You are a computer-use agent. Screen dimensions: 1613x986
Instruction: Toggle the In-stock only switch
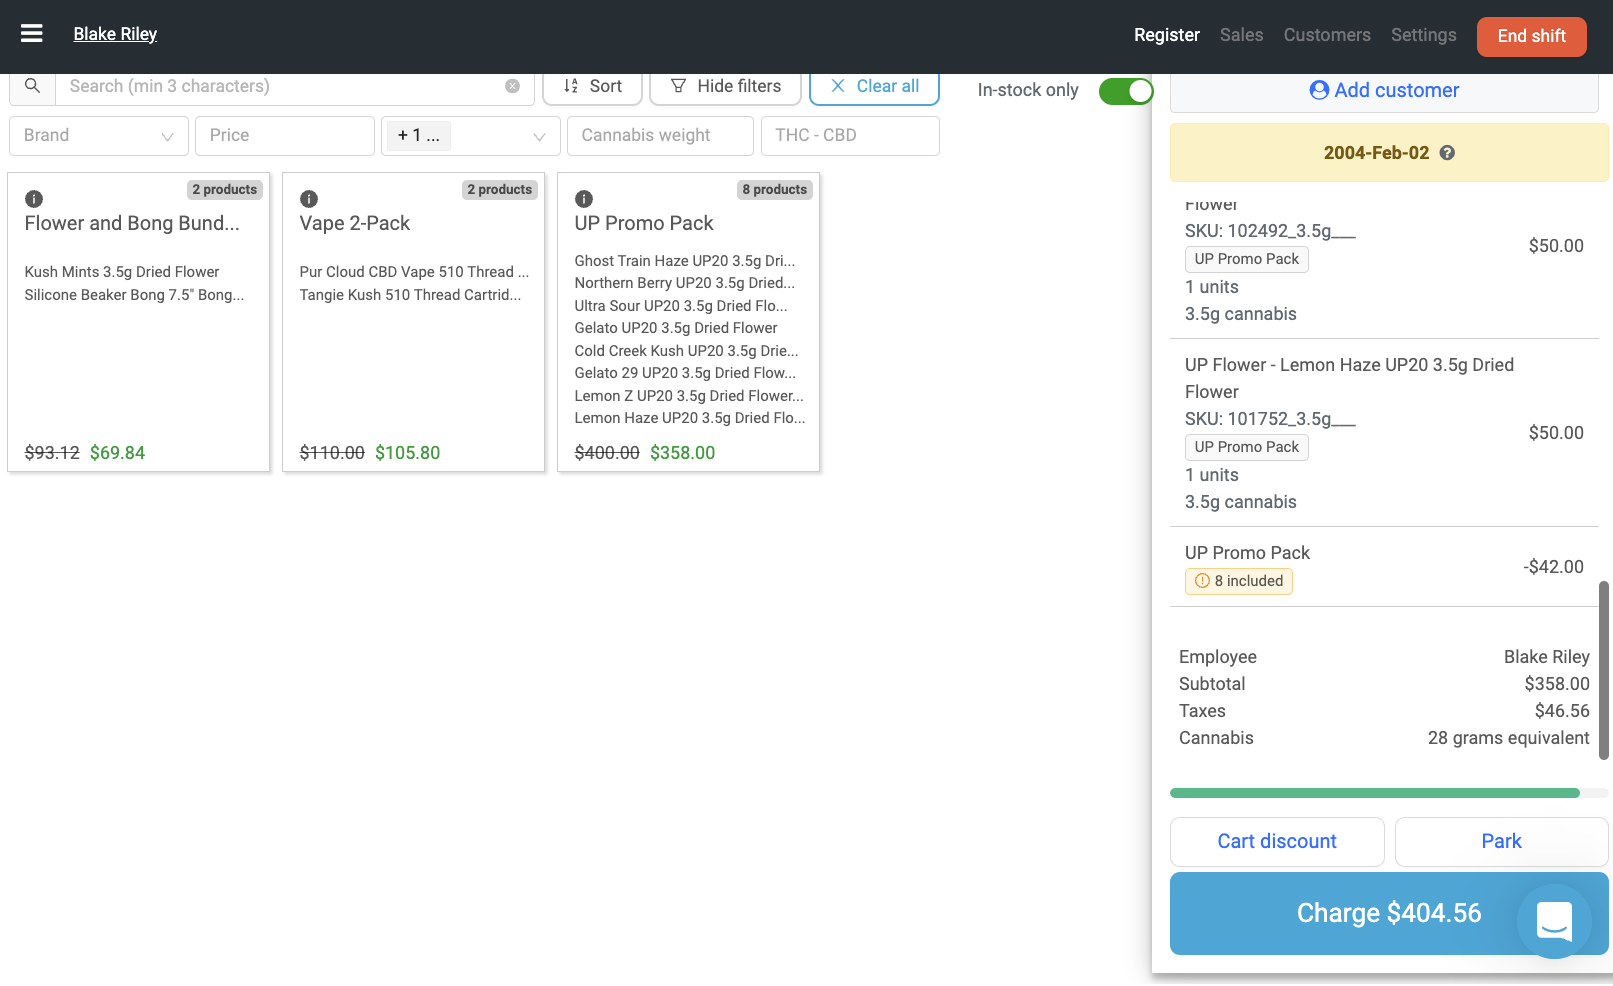click(1125, 91)
